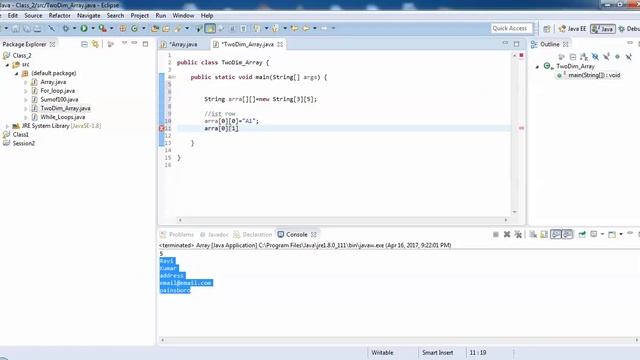The height and width of the screenshot is (360, 640).
Task: Click Collapse All in Package Explorer
Action: tap(84, 44)
